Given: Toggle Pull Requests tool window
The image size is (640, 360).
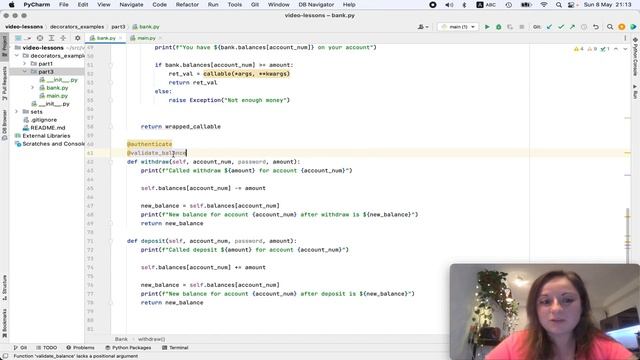Looking at the screenshot, I should point(4,84).
